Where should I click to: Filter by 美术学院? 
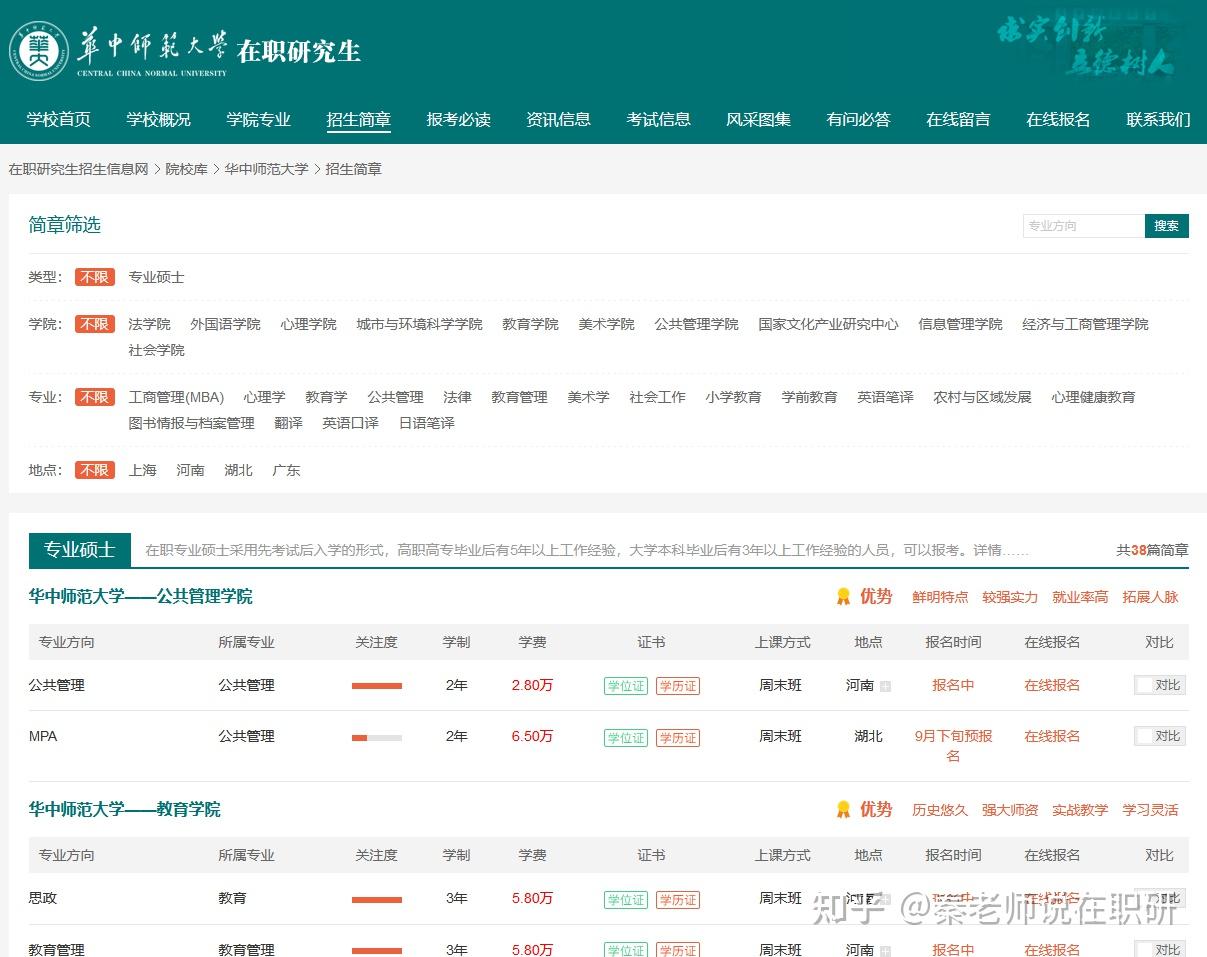[x=607, y=324]
